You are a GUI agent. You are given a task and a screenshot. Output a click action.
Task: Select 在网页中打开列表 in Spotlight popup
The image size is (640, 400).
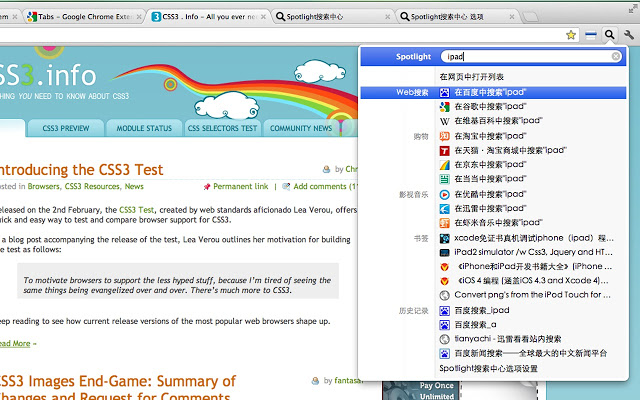pos(472,77)
